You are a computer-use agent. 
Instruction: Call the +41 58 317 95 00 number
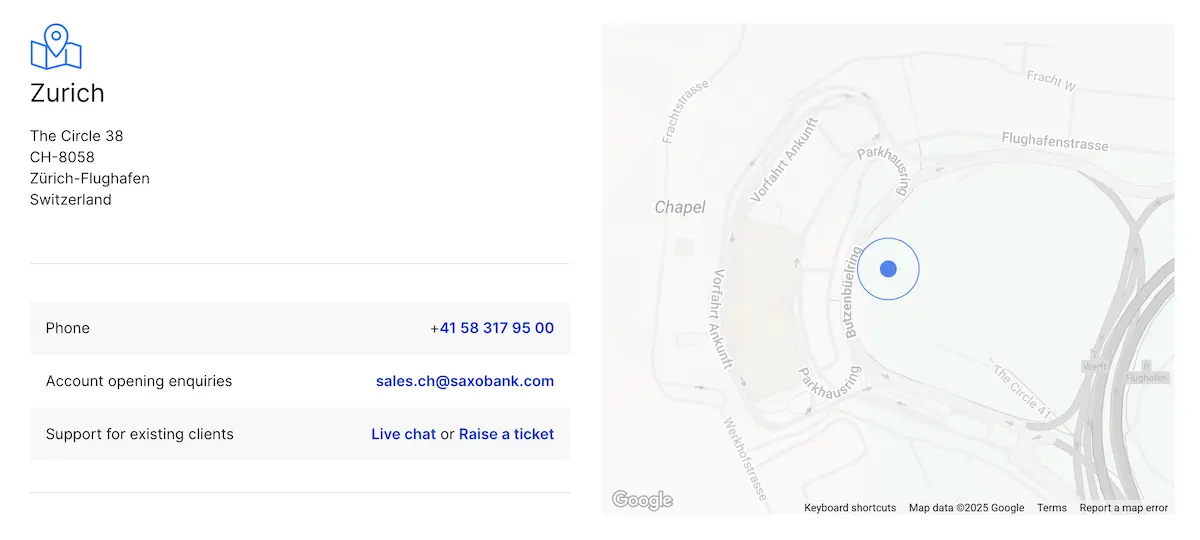point(492,328)
